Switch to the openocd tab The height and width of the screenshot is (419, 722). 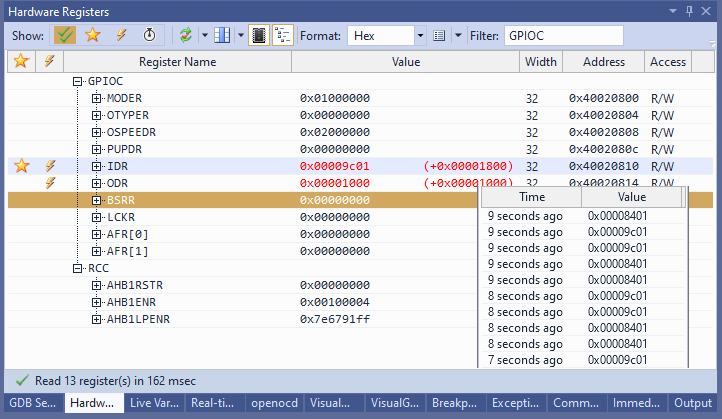(x=274, y=403)
